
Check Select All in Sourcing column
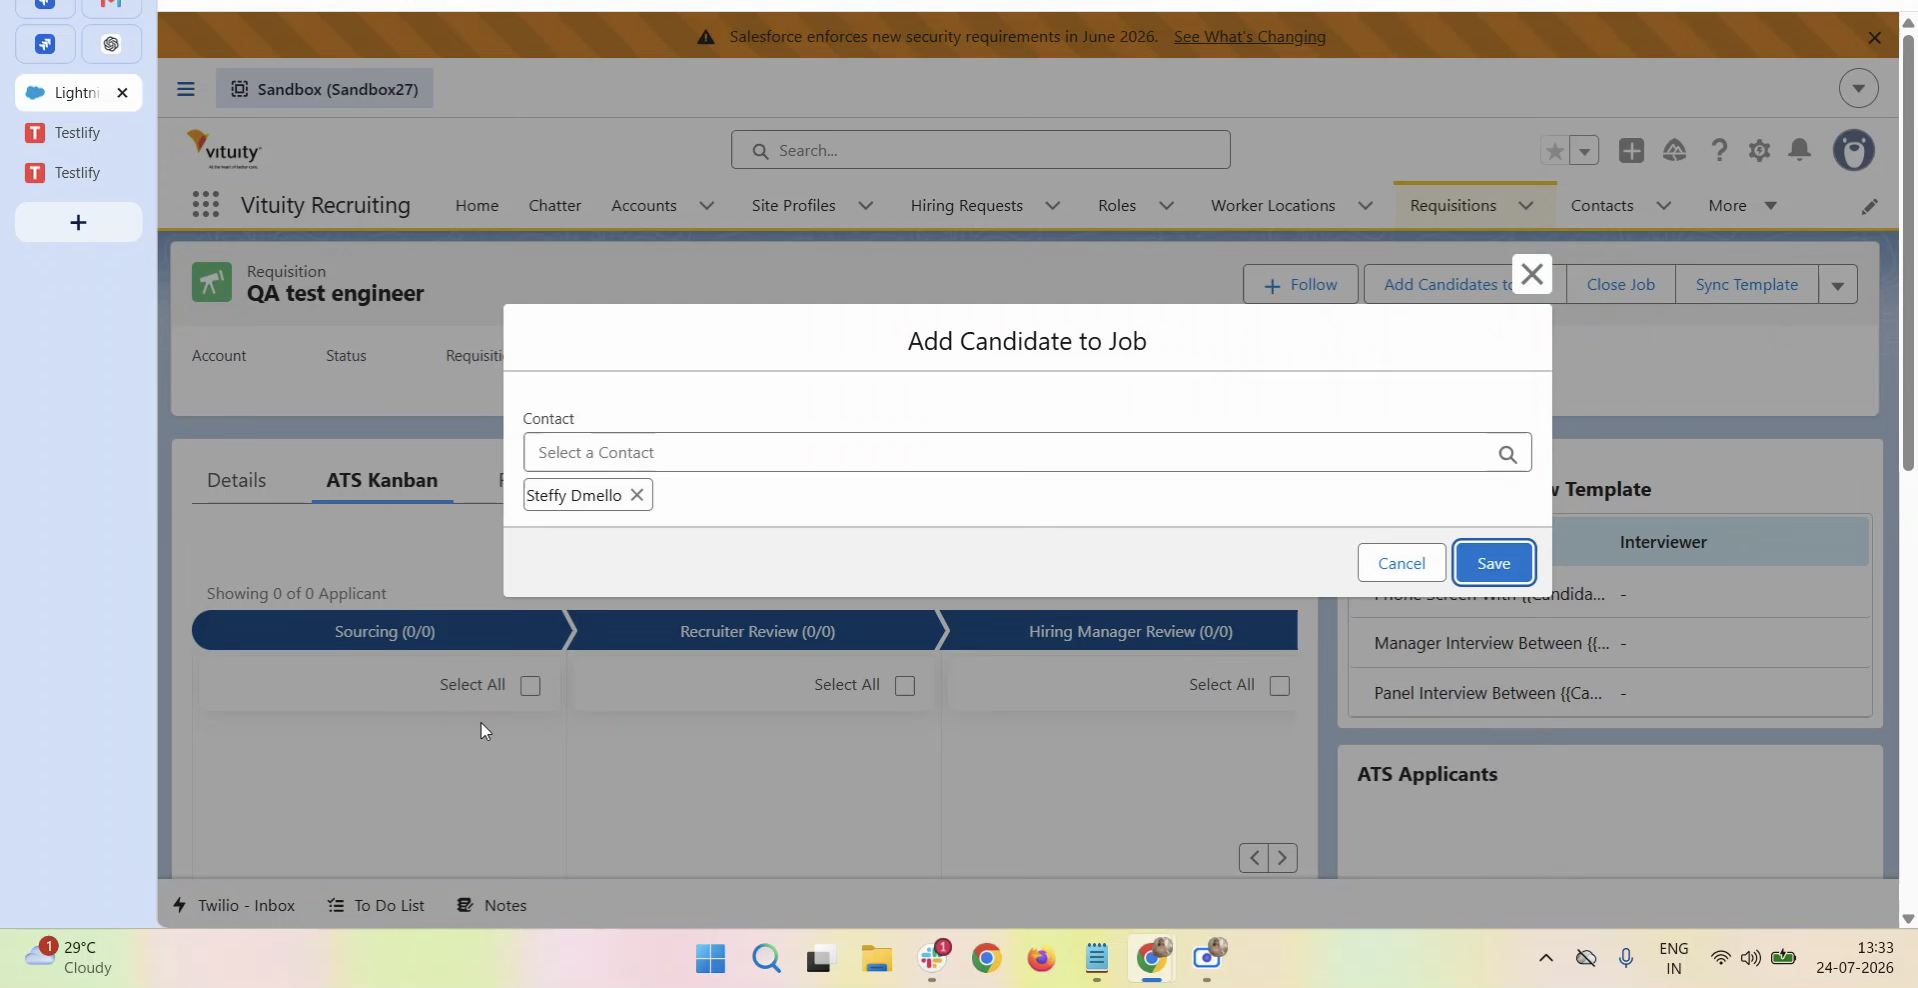(x=530, y=686)
